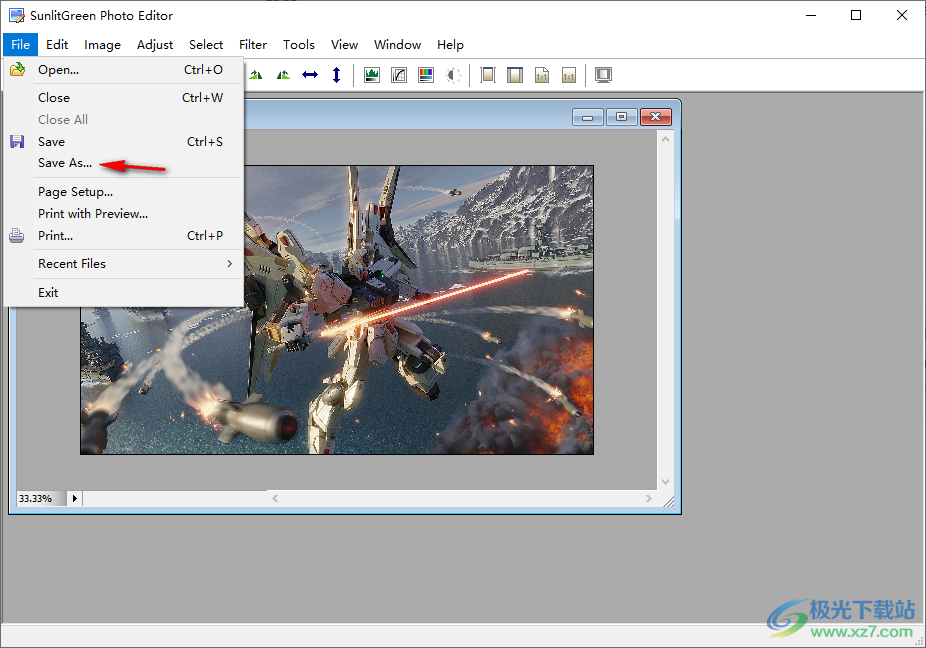Click the vertical scrollbar up arrow

coord(665,139)
